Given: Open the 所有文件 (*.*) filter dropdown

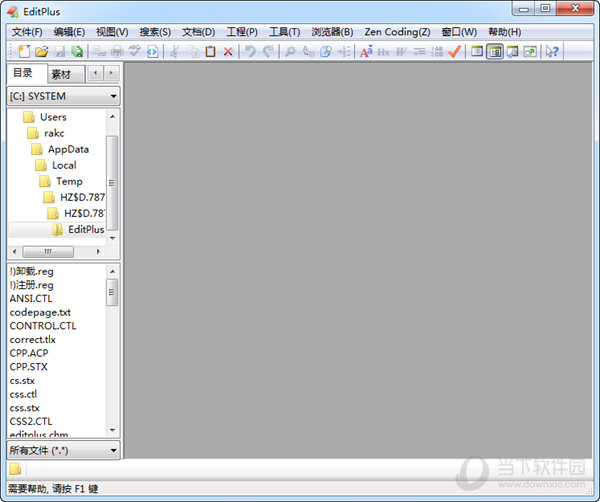Looking at the screenshot, I should (x=64, y=450).
